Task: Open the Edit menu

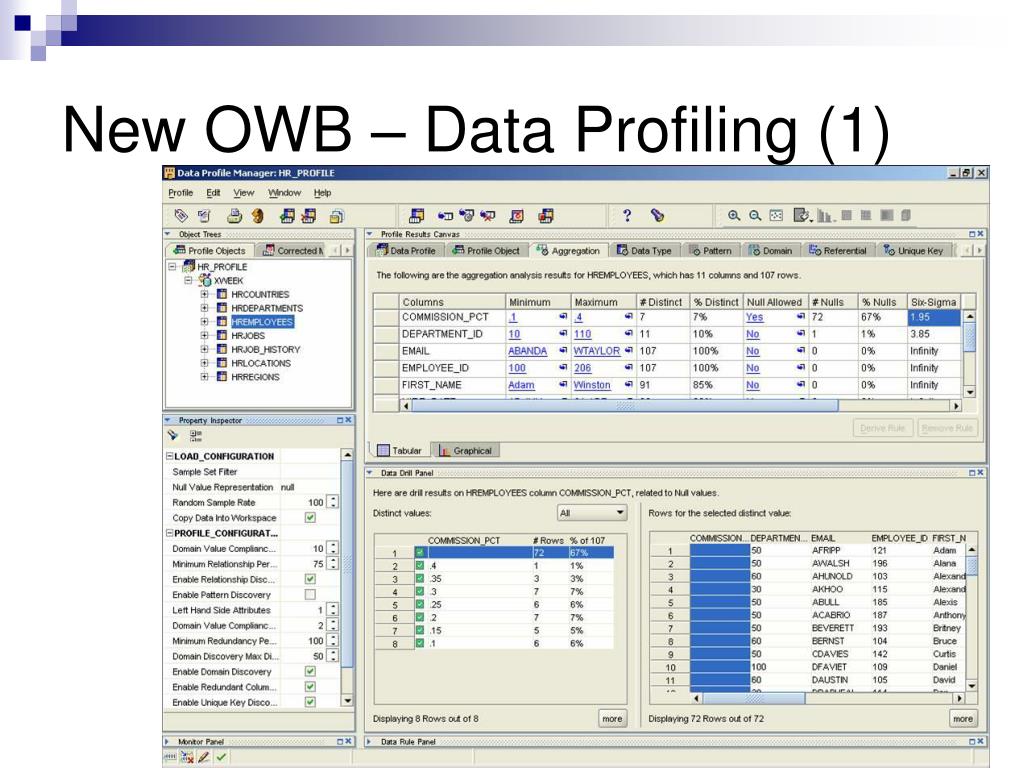Action: (213, 193)
